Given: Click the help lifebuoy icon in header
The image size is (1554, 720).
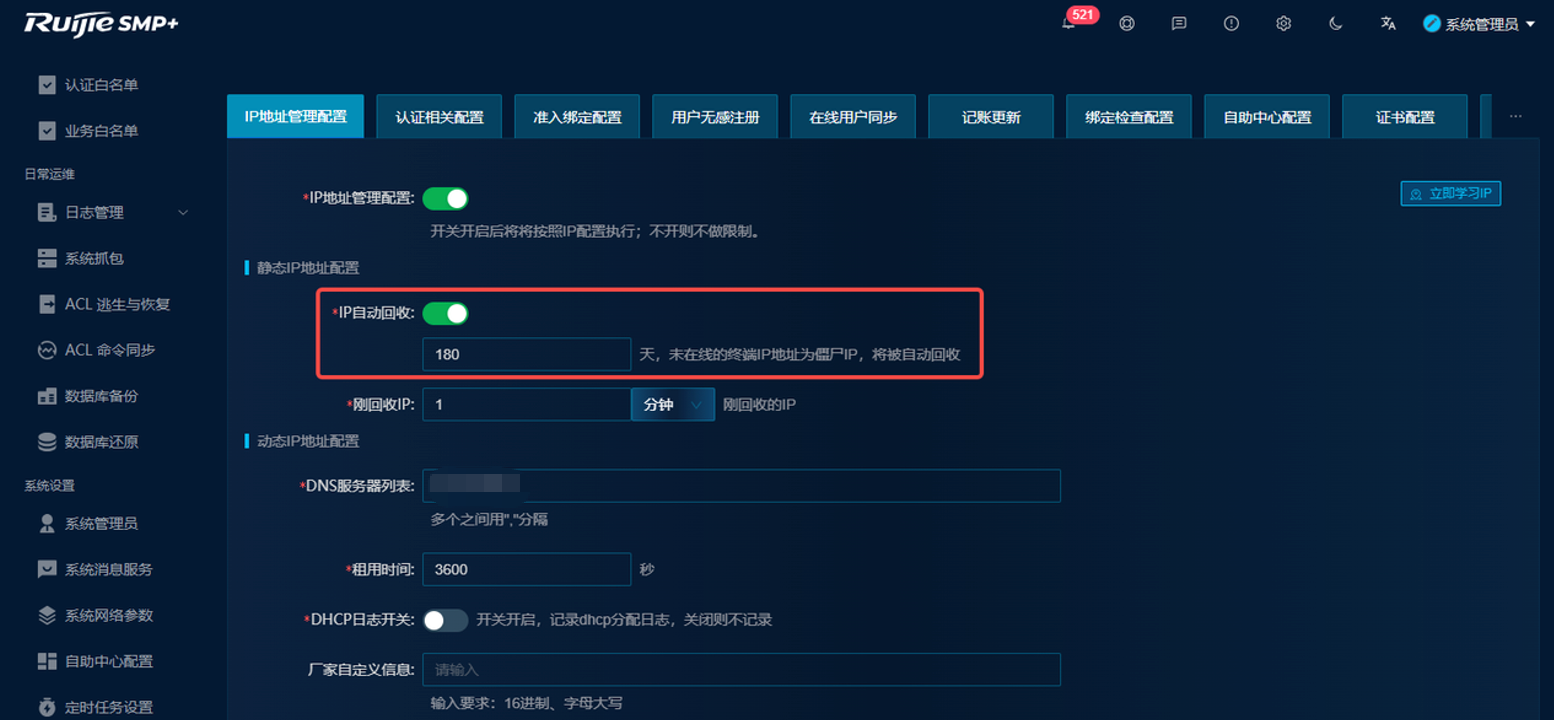Looking at the screenshot, I should [1127, 23].
